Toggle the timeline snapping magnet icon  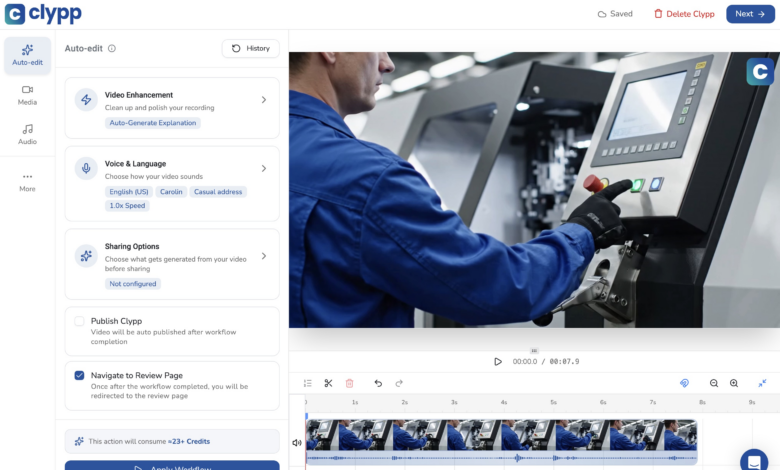pyautogui.click(x=684, y=383)
